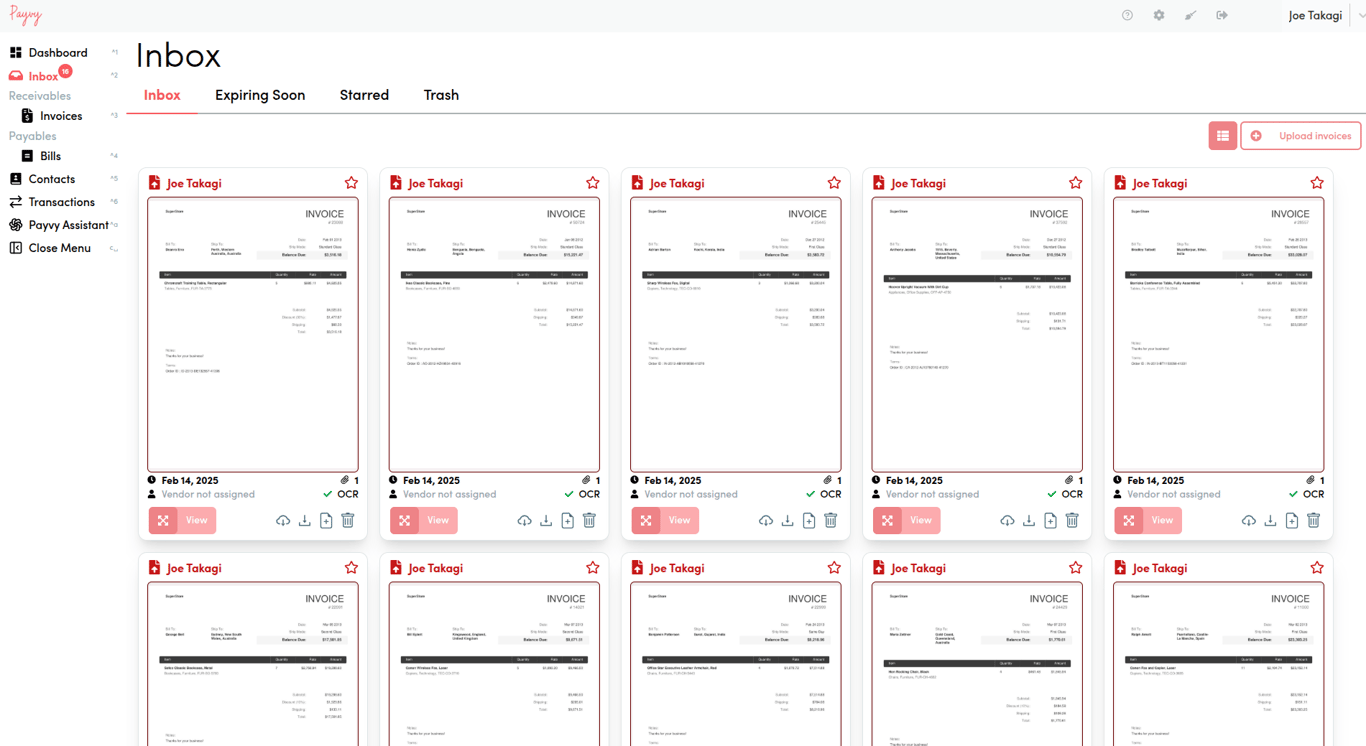Viewport: 1366px width, 746px height.
Task: Select the Inbox tab under the heading
Action: point(162,95)
